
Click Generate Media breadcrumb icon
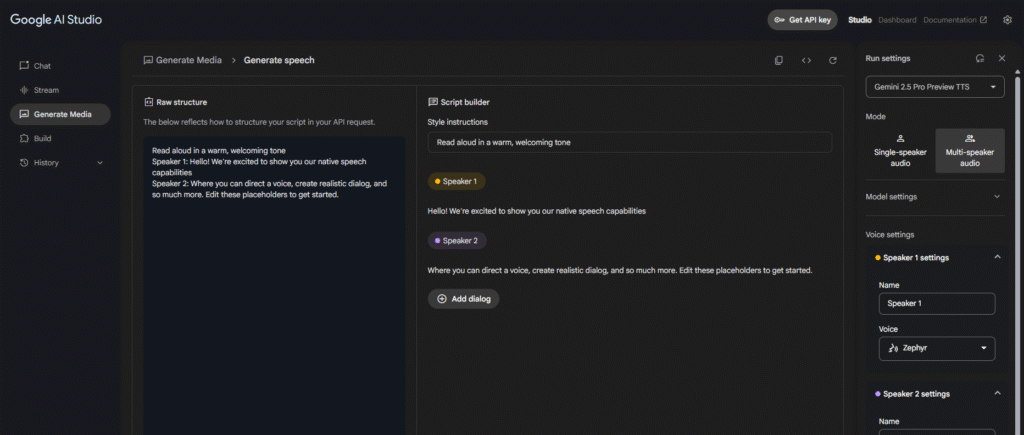point(148,60)
